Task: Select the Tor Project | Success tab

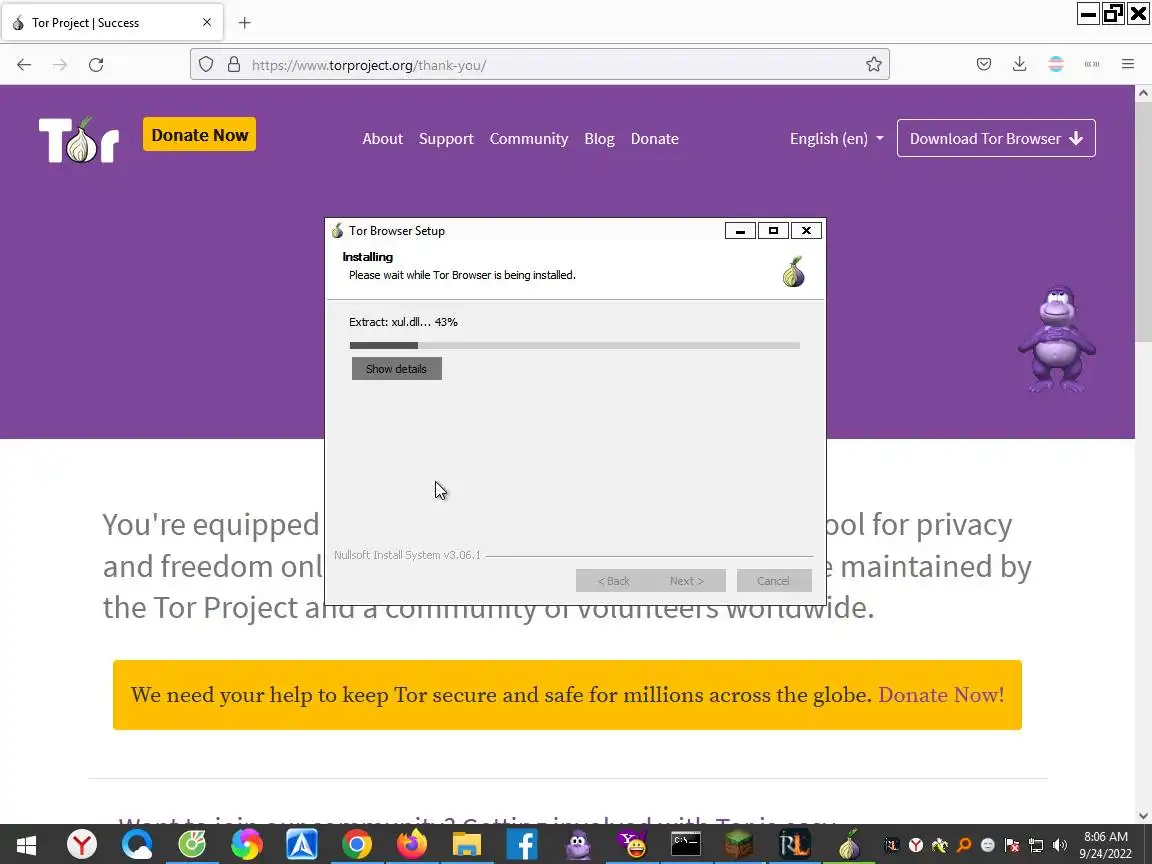Action: [112, 23]
